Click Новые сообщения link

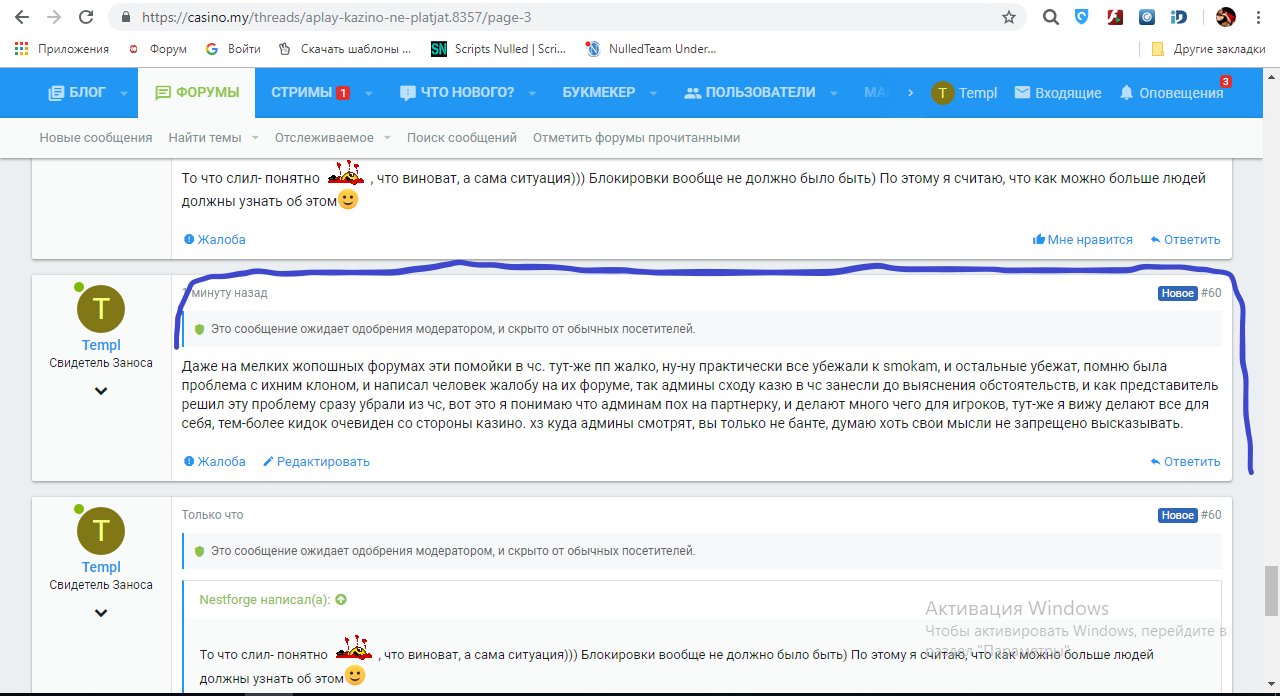point(96,138)
